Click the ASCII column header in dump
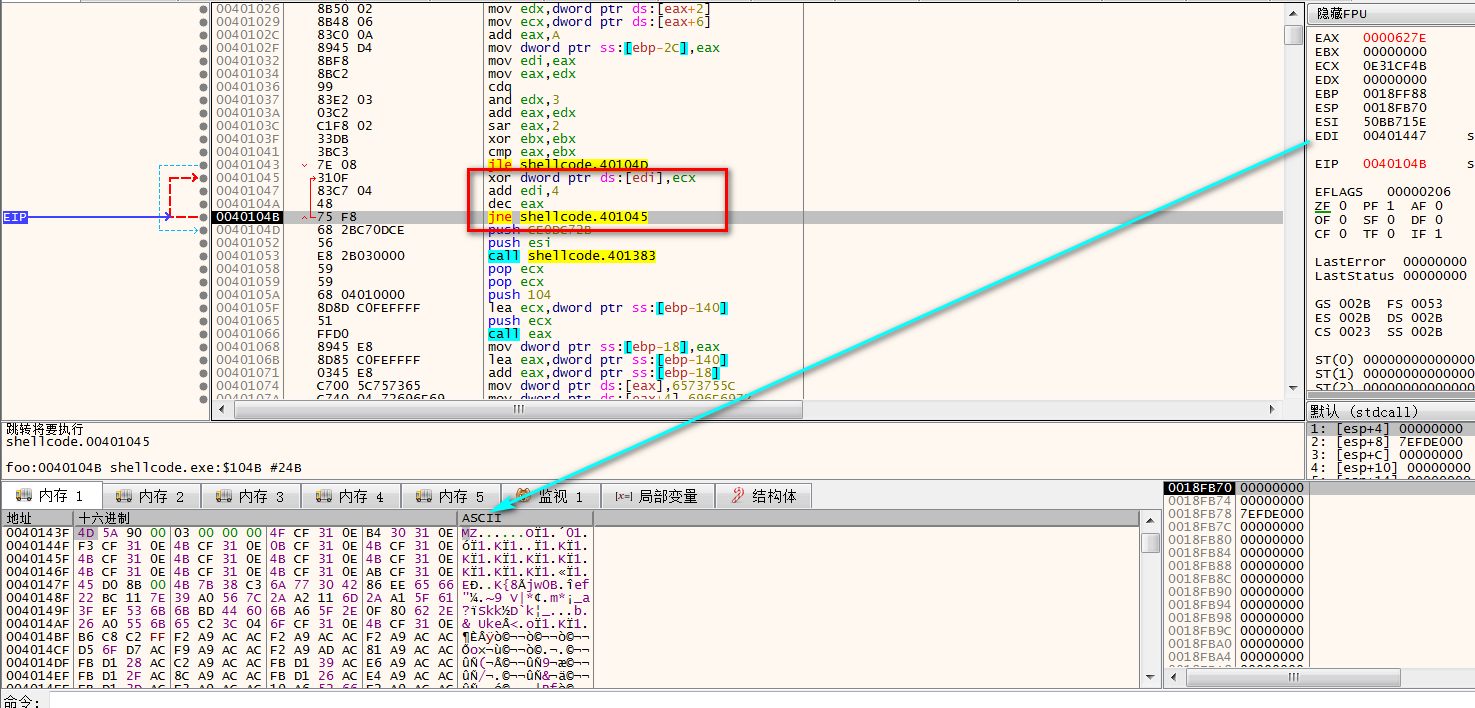Image resolution: width=1475 pixels, height=708 pixels. point(526,518)
